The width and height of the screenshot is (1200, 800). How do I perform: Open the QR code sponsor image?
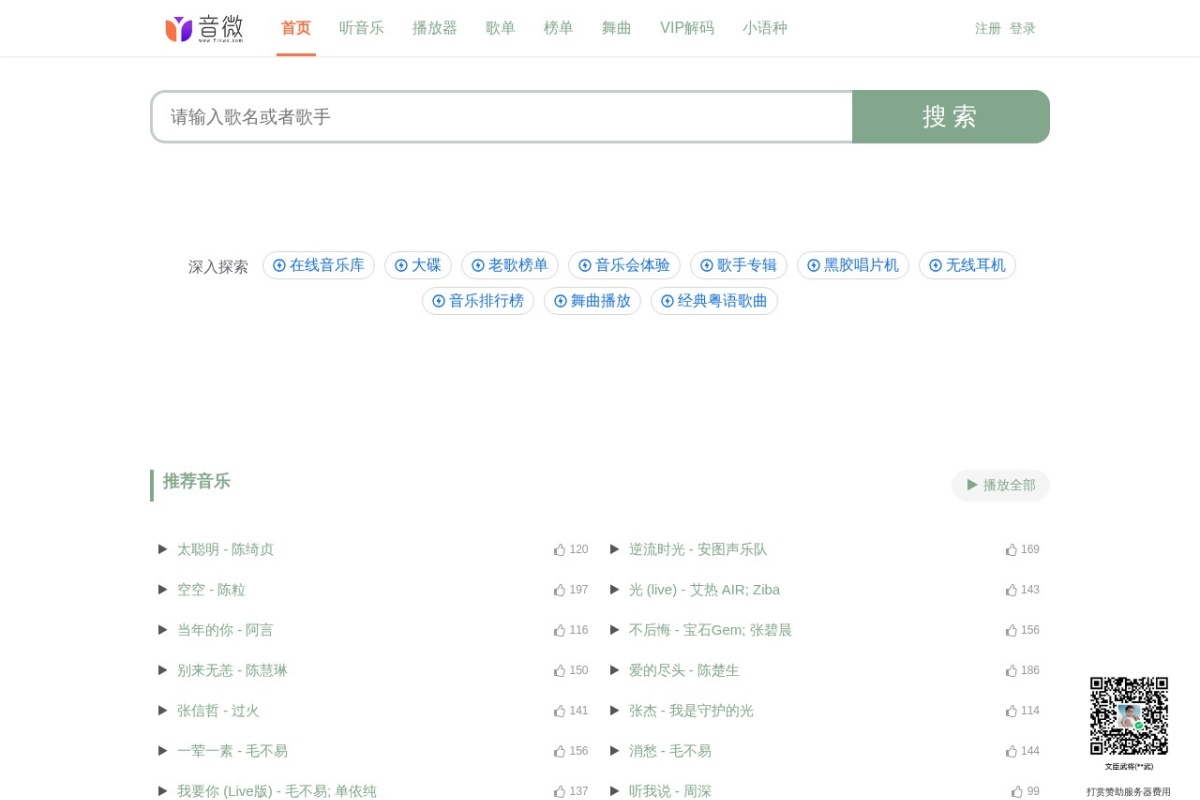pyautogui.click(x=1128, y=716)
